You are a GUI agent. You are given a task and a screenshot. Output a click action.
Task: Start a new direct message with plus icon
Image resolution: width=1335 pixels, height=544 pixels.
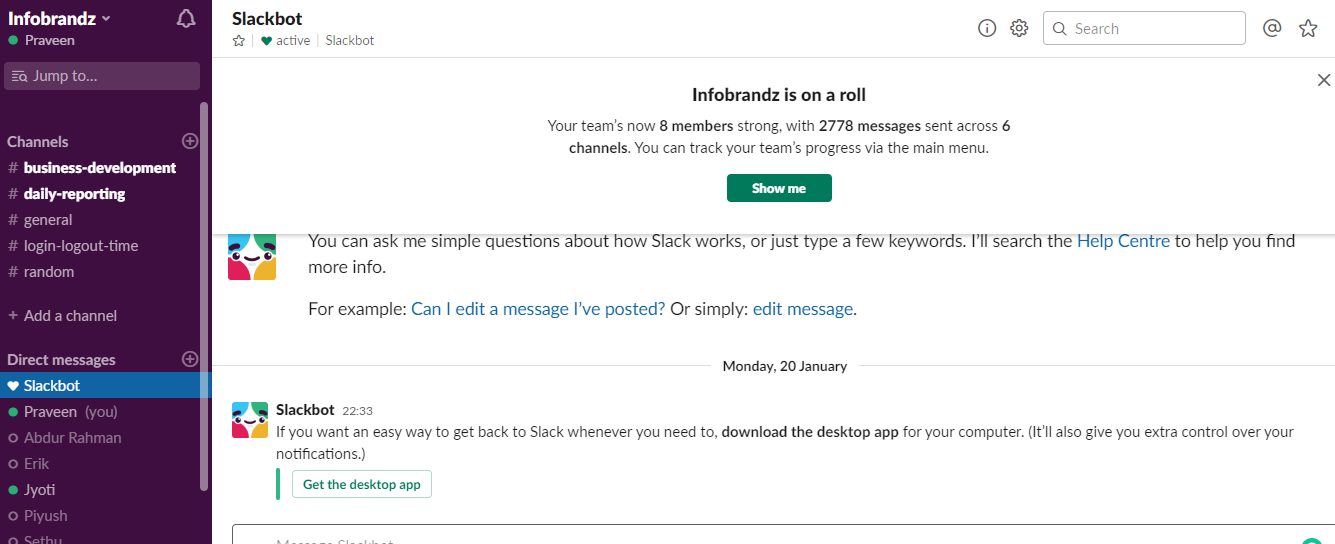[190, 359]
